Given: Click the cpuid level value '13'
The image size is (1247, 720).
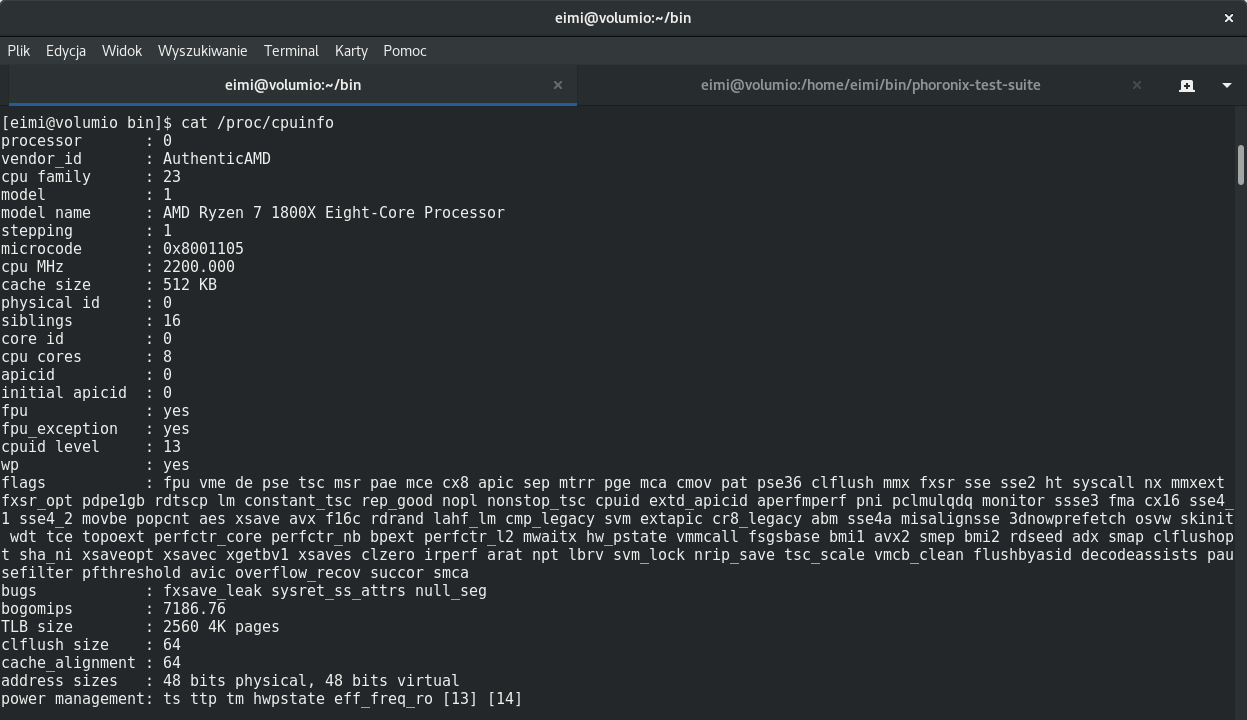Looking at the screenshot, I should pyautogui.click(x=172, y=446).
